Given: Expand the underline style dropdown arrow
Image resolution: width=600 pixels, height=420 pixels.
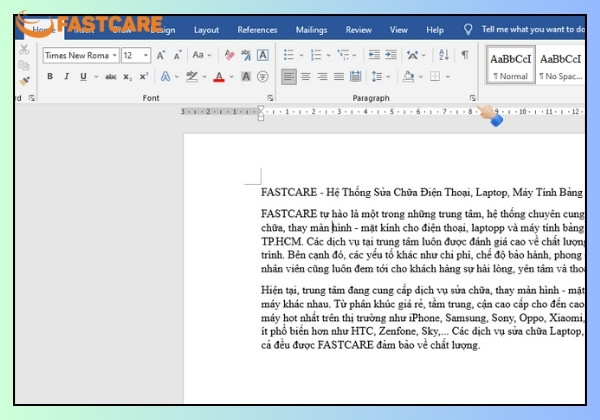Looking at the screenshot, I should click(96, 77).
